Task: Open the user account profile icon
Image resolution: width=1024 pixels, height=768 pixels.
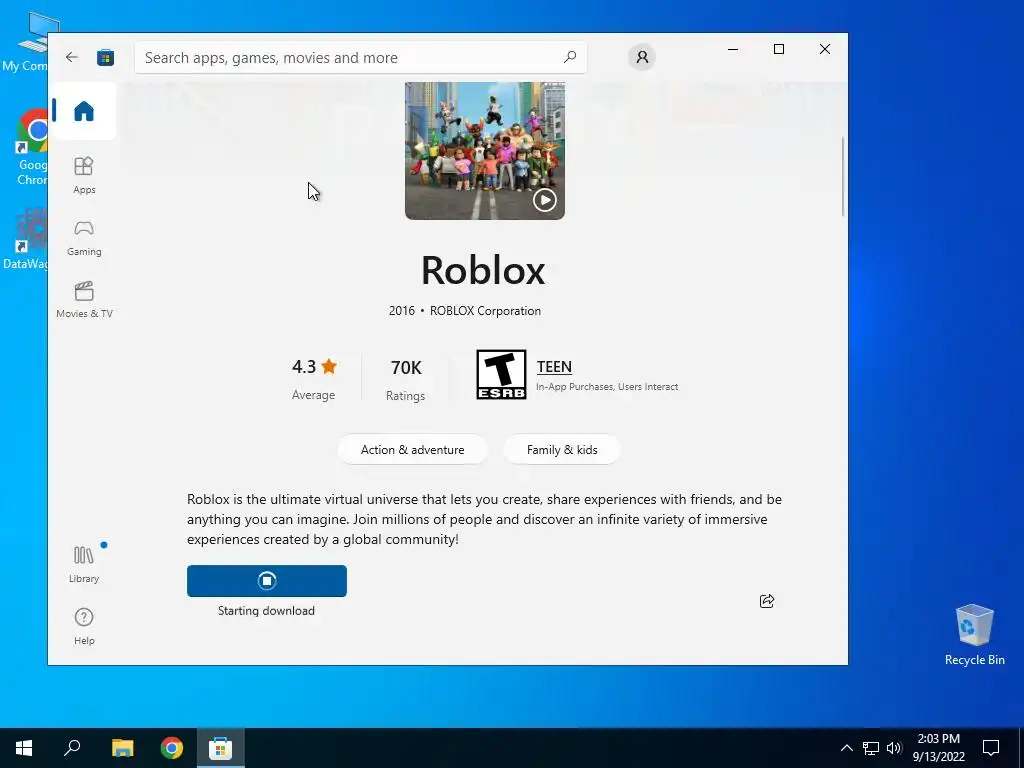Action: coord(642,57)
